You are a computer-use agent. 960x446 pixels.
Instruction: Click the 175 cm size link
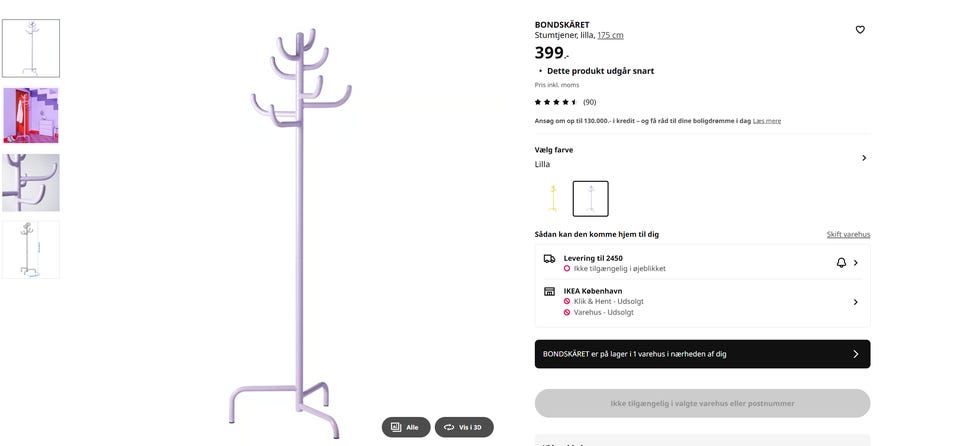coord(610,35)
